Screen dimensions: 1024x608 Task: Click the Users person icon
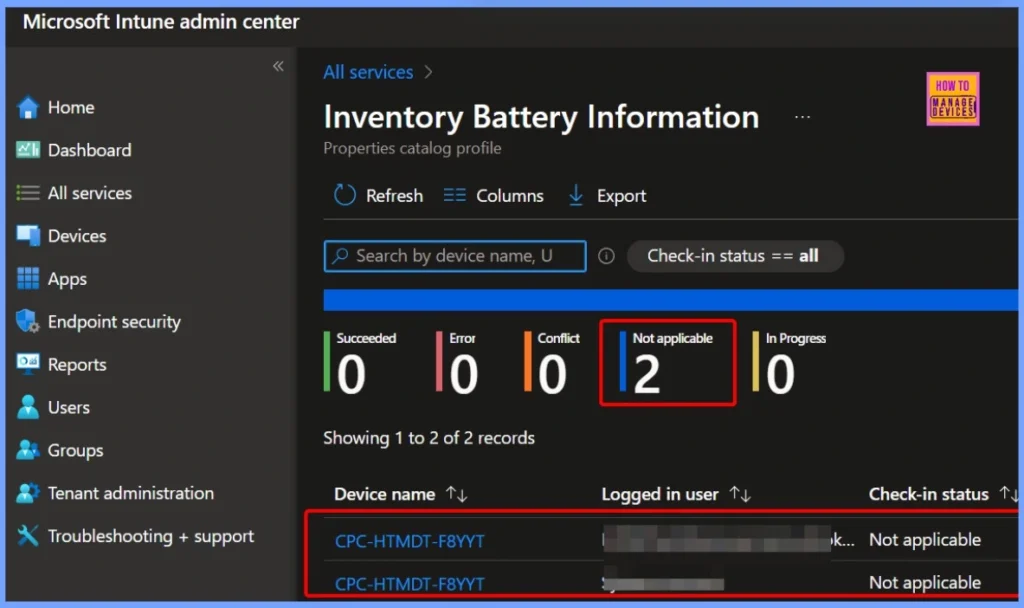point(27,407)
